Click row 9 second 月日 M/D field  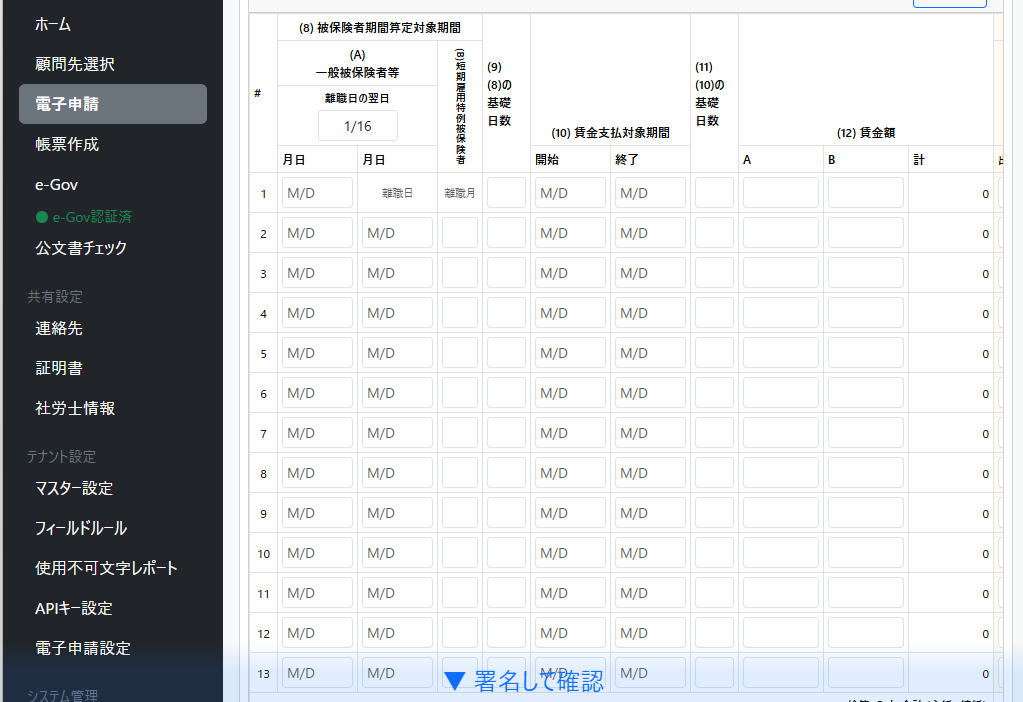pyautogui.click(x=397, y=513)
